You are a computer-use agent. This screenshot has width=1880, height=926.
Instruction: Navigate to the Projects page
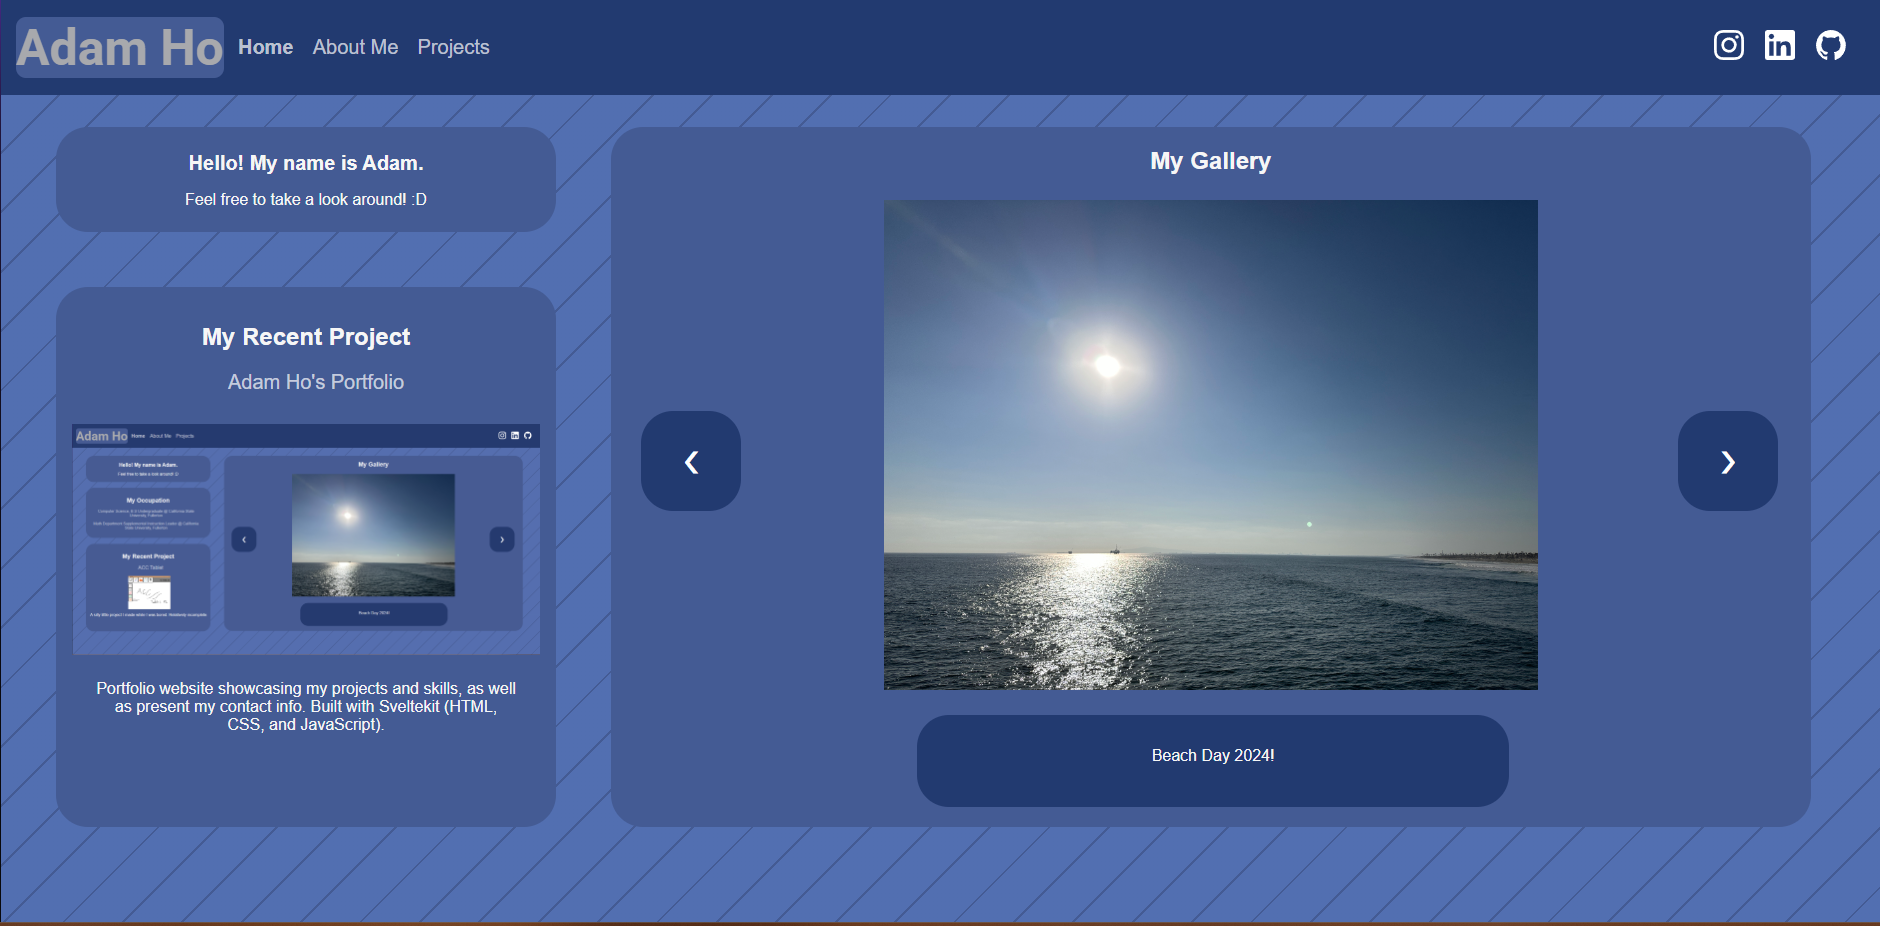pyautogui.click(x=453, y=47)
